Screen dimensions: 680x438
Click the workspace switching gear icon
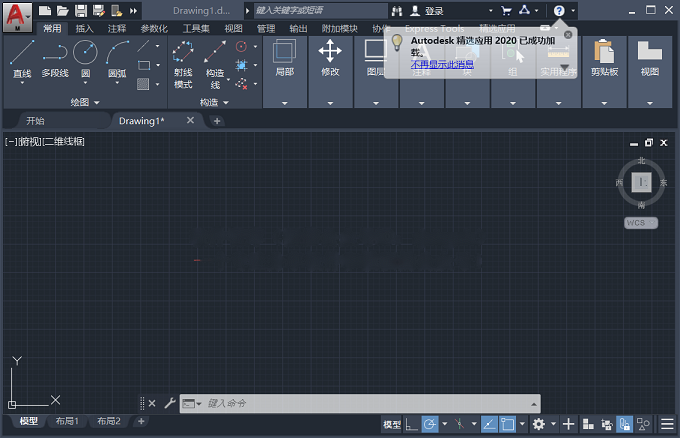538,424
